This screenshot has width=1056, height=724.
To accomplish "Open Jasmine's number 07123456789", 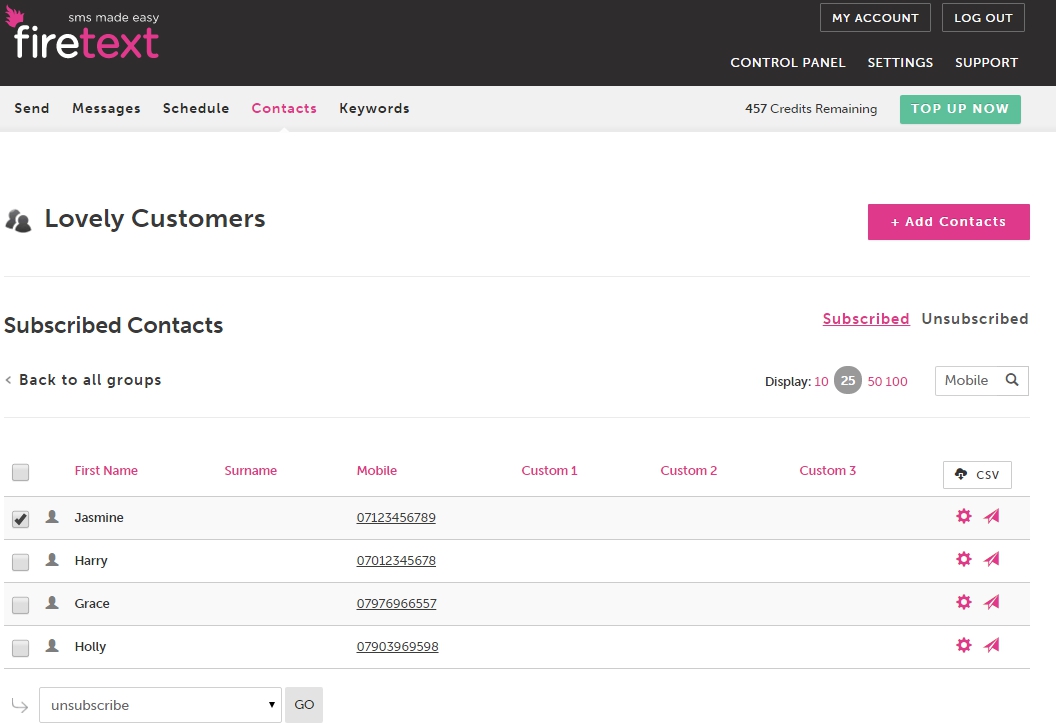I will point(396,517).
